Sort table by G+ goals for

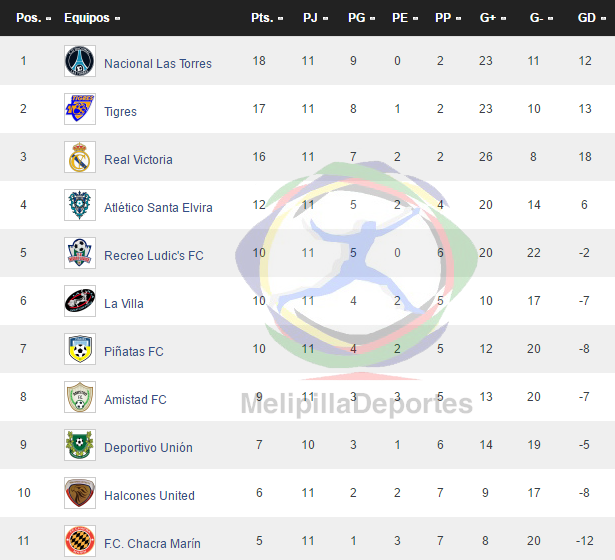click(493, 18)
